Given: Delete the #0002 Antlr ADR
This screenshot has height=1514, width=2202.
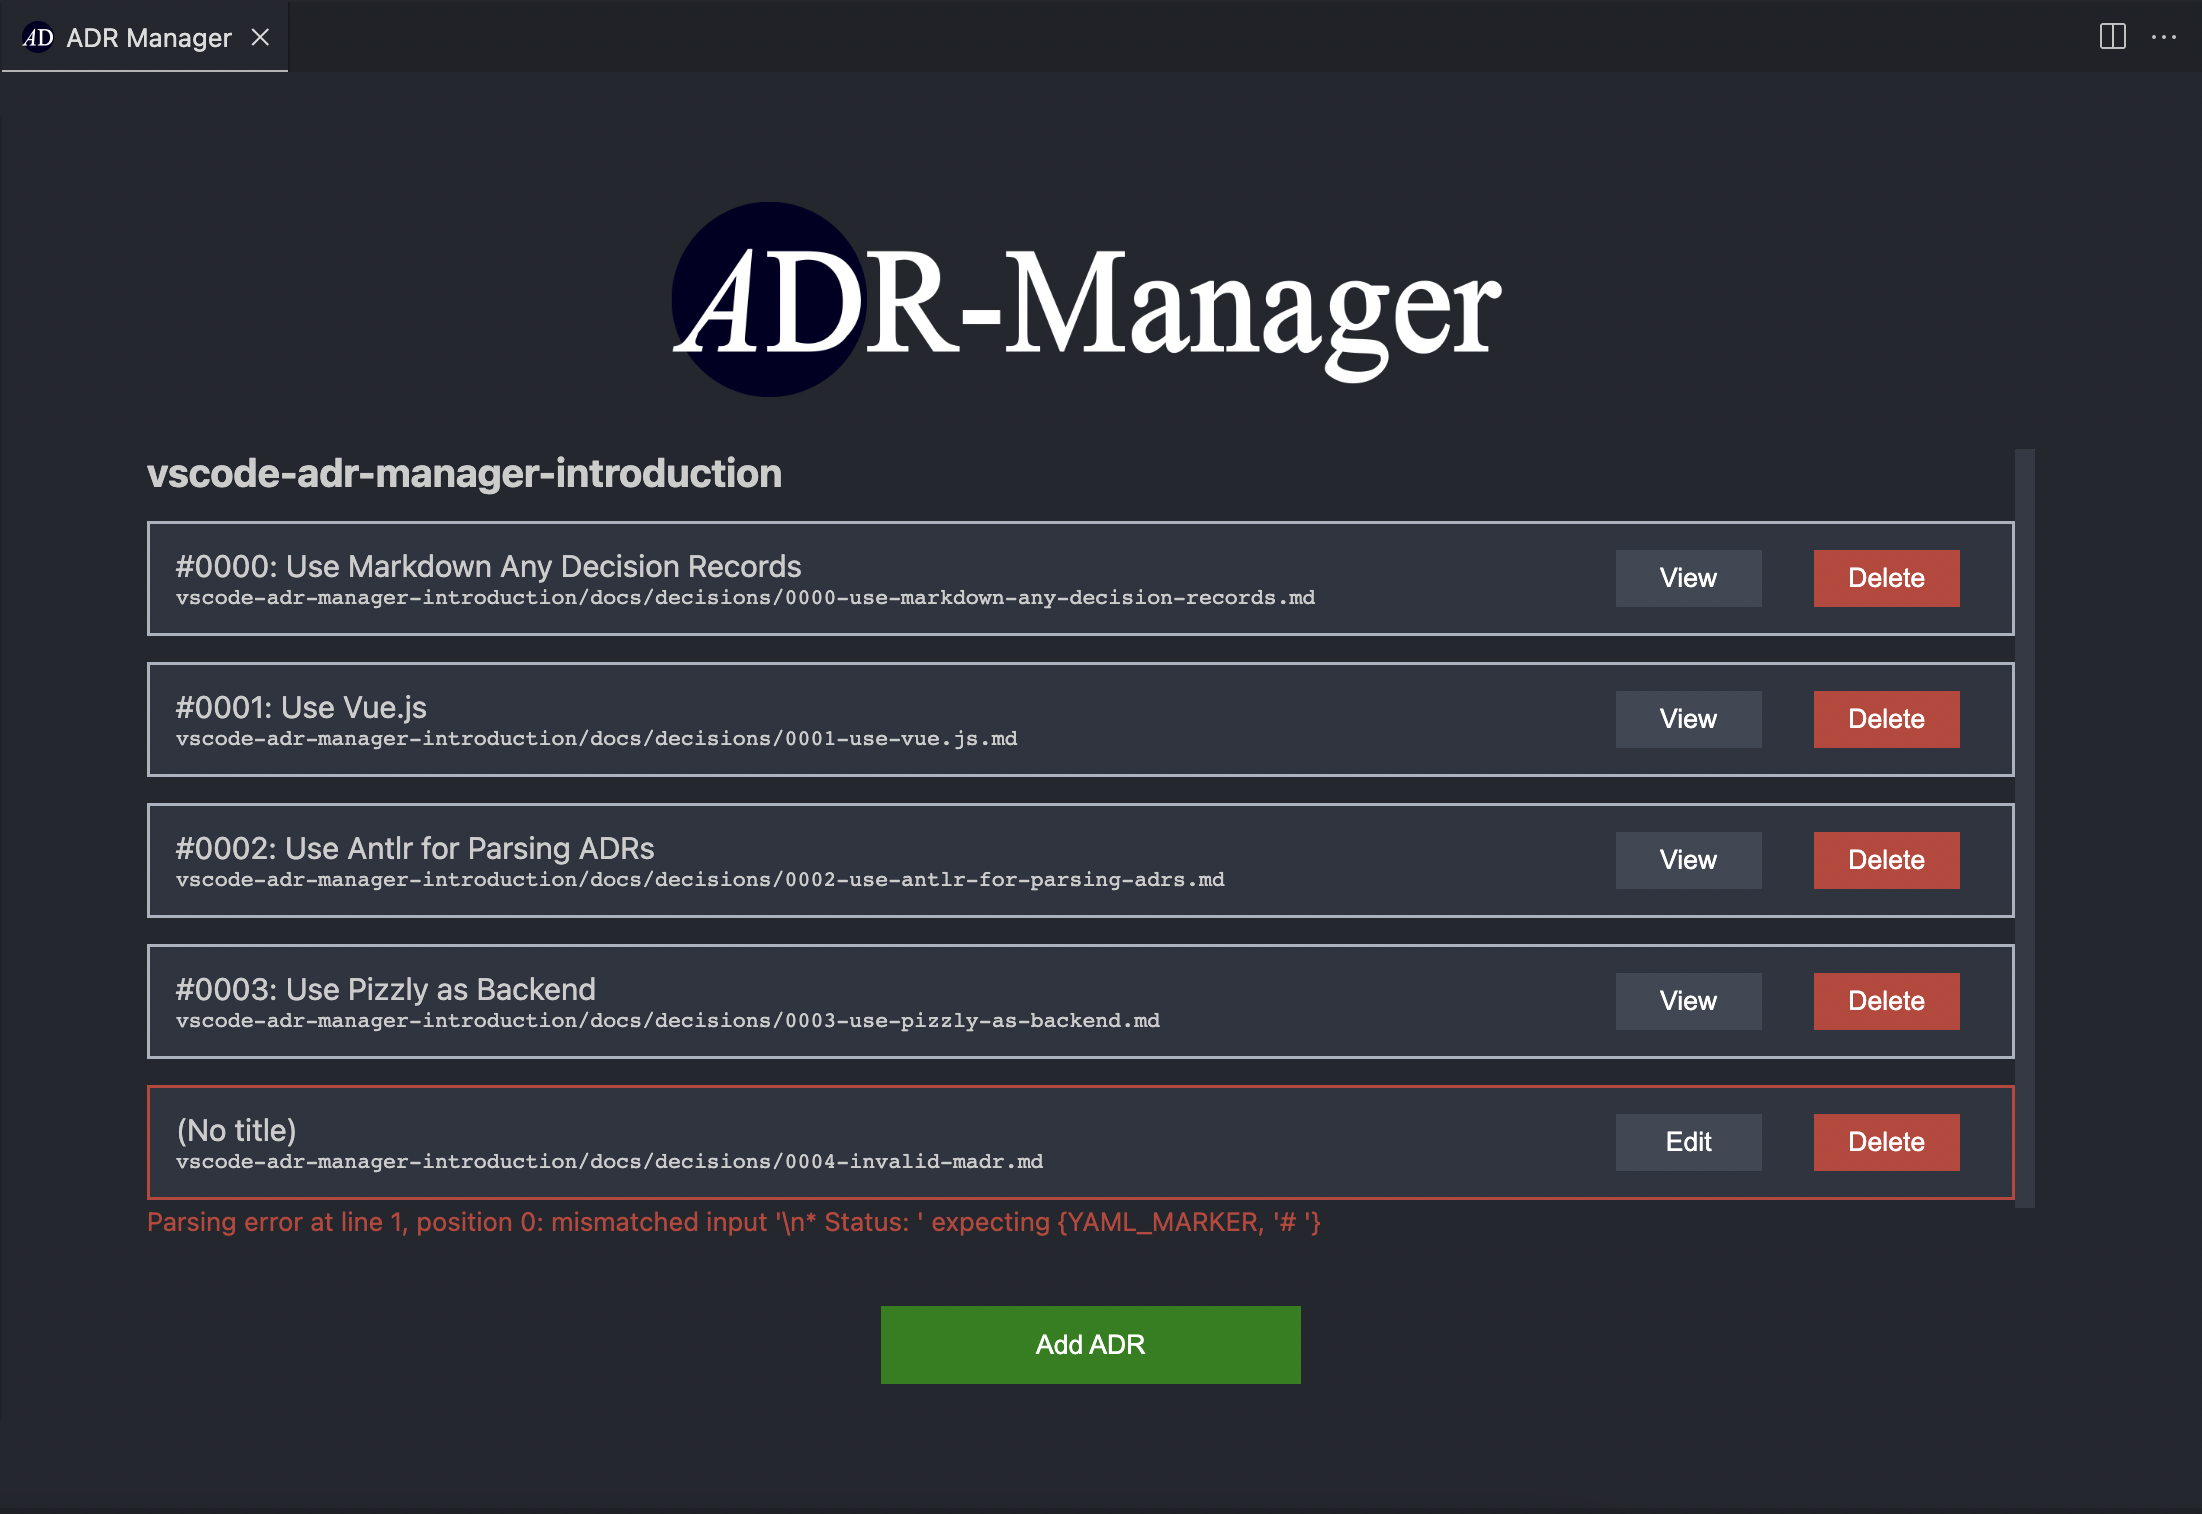Looking at the screenshot, I should pos(1886,860).
